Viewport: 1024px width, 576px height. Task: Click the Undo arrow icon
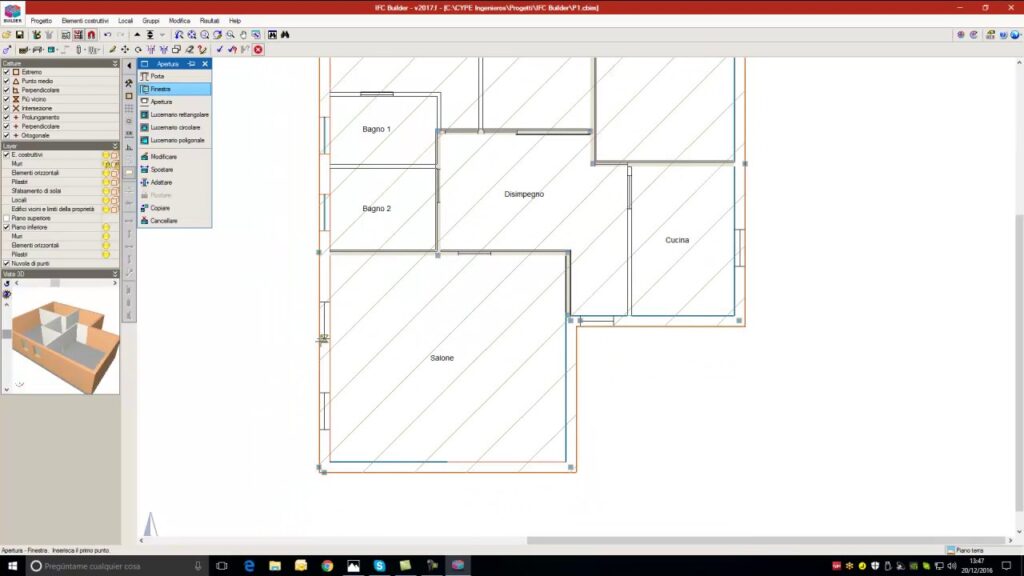click(x=107, y=35)
